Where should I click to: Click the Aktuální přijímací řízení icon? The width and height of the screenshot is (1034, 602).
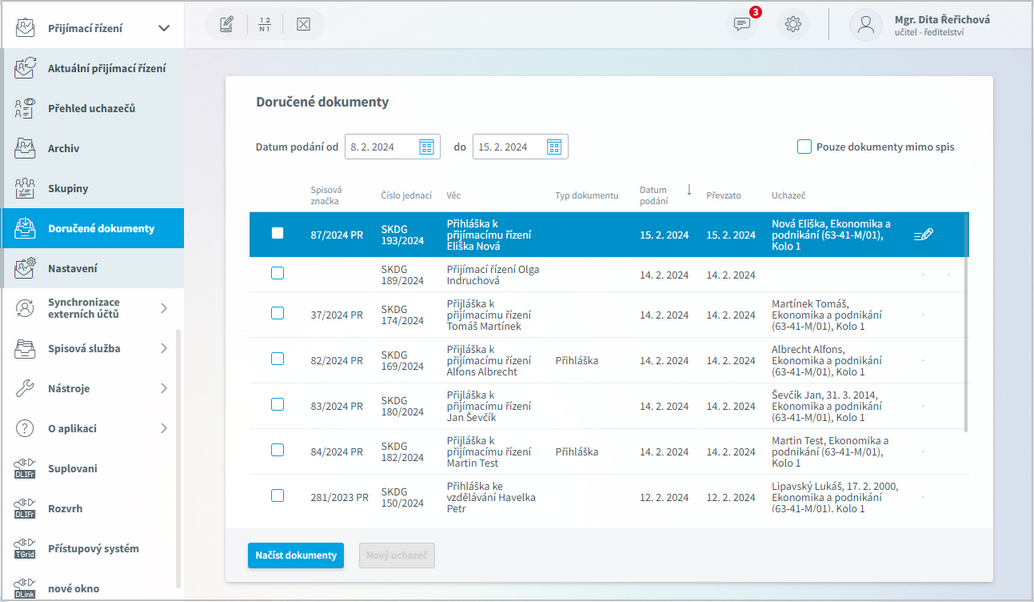[25, 68]
